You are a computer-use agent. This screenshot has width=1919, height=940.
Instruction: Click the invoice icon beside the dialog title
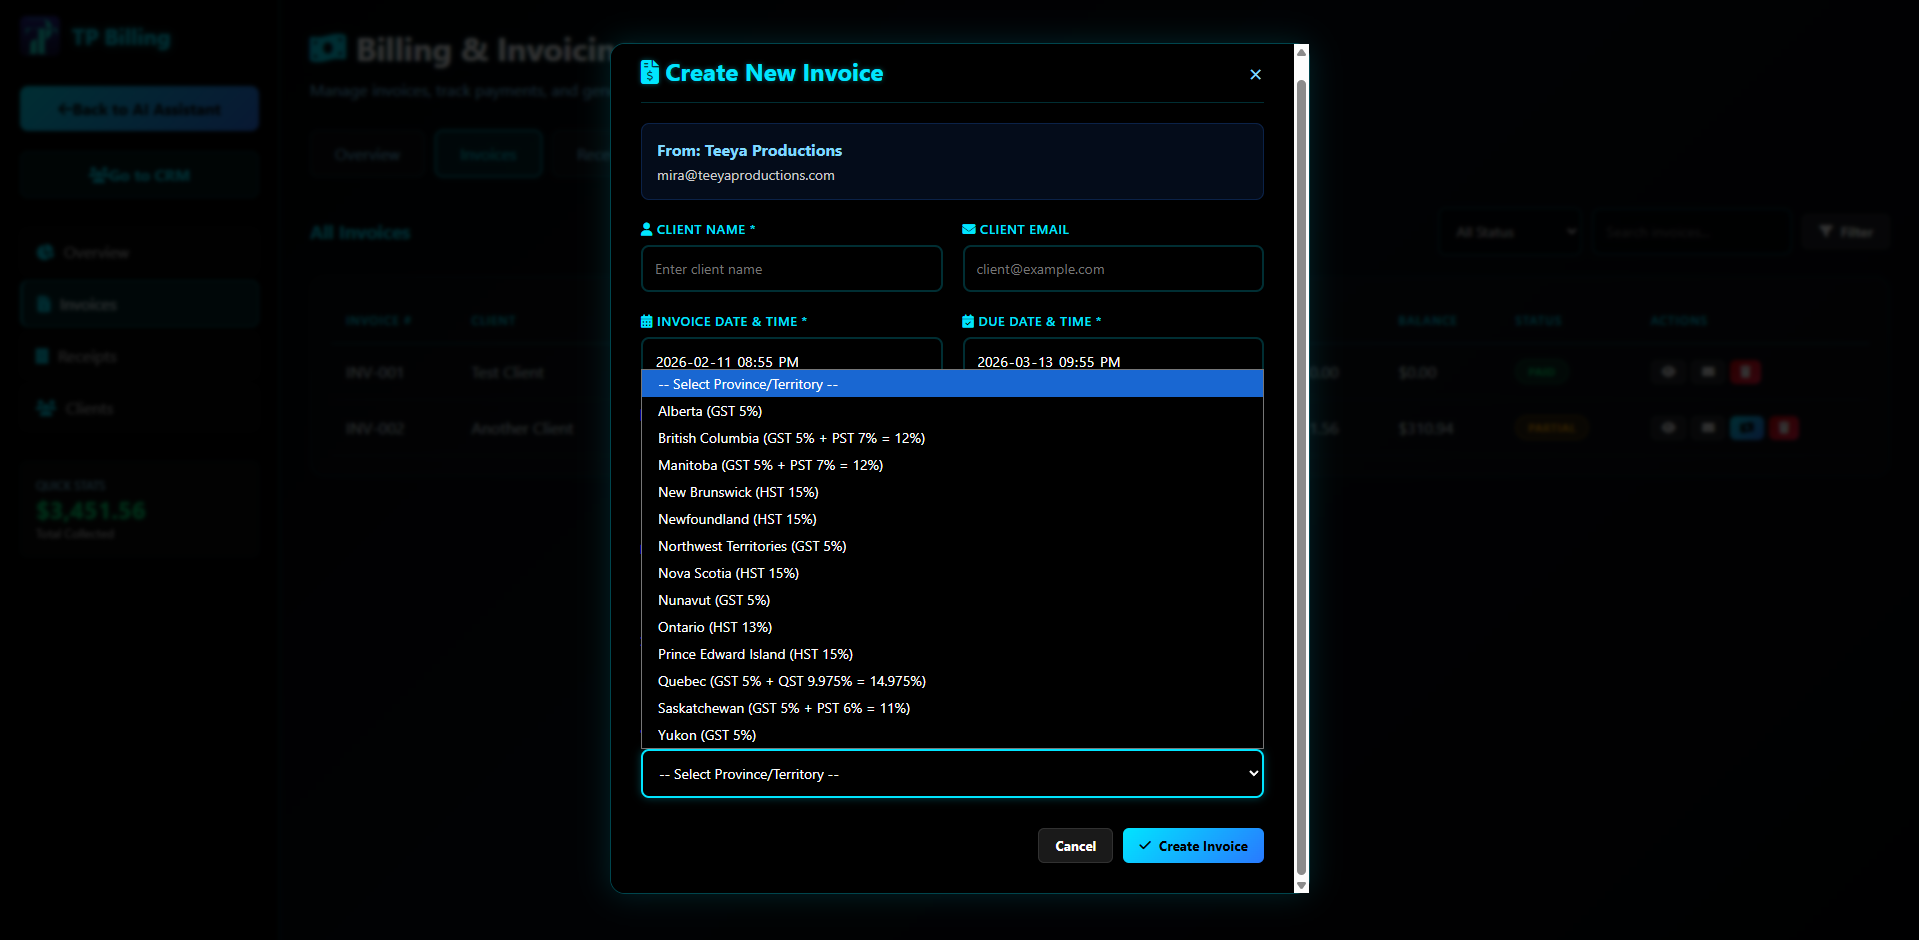tap(649, 73)
